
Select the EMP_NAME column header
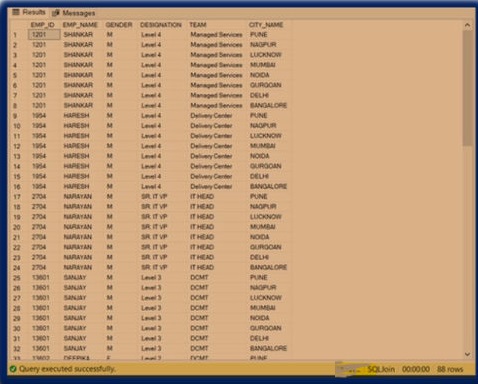pyautogui.click(x=80, y=25)
